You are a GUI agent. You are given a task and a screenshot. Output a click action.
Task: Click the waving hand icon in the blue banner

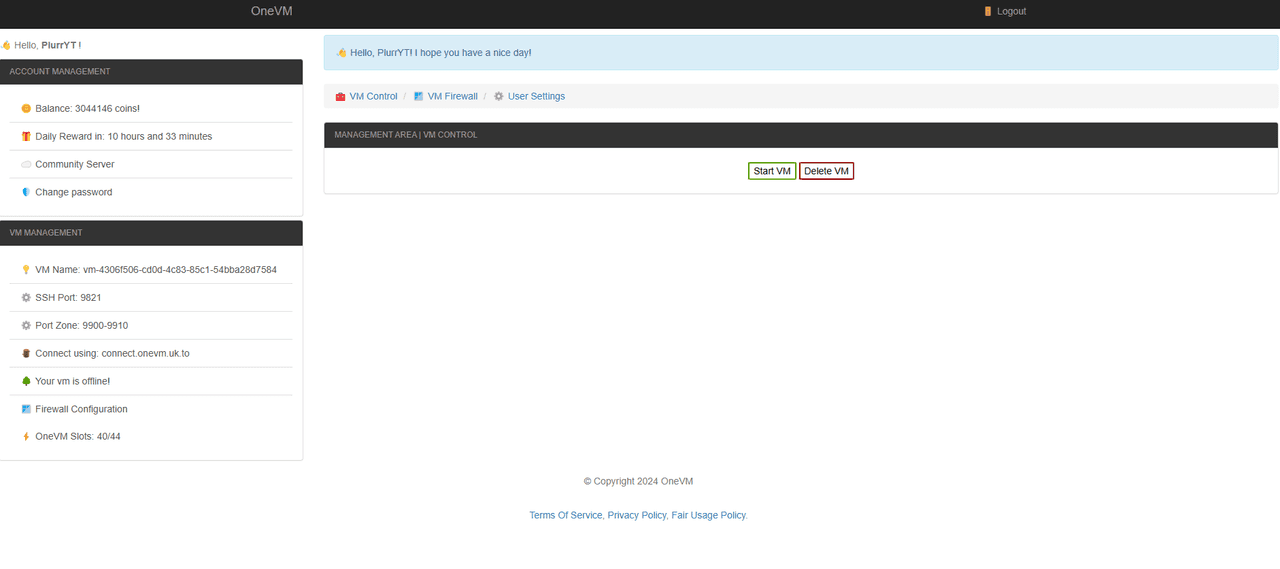click(x=341, y=52)
